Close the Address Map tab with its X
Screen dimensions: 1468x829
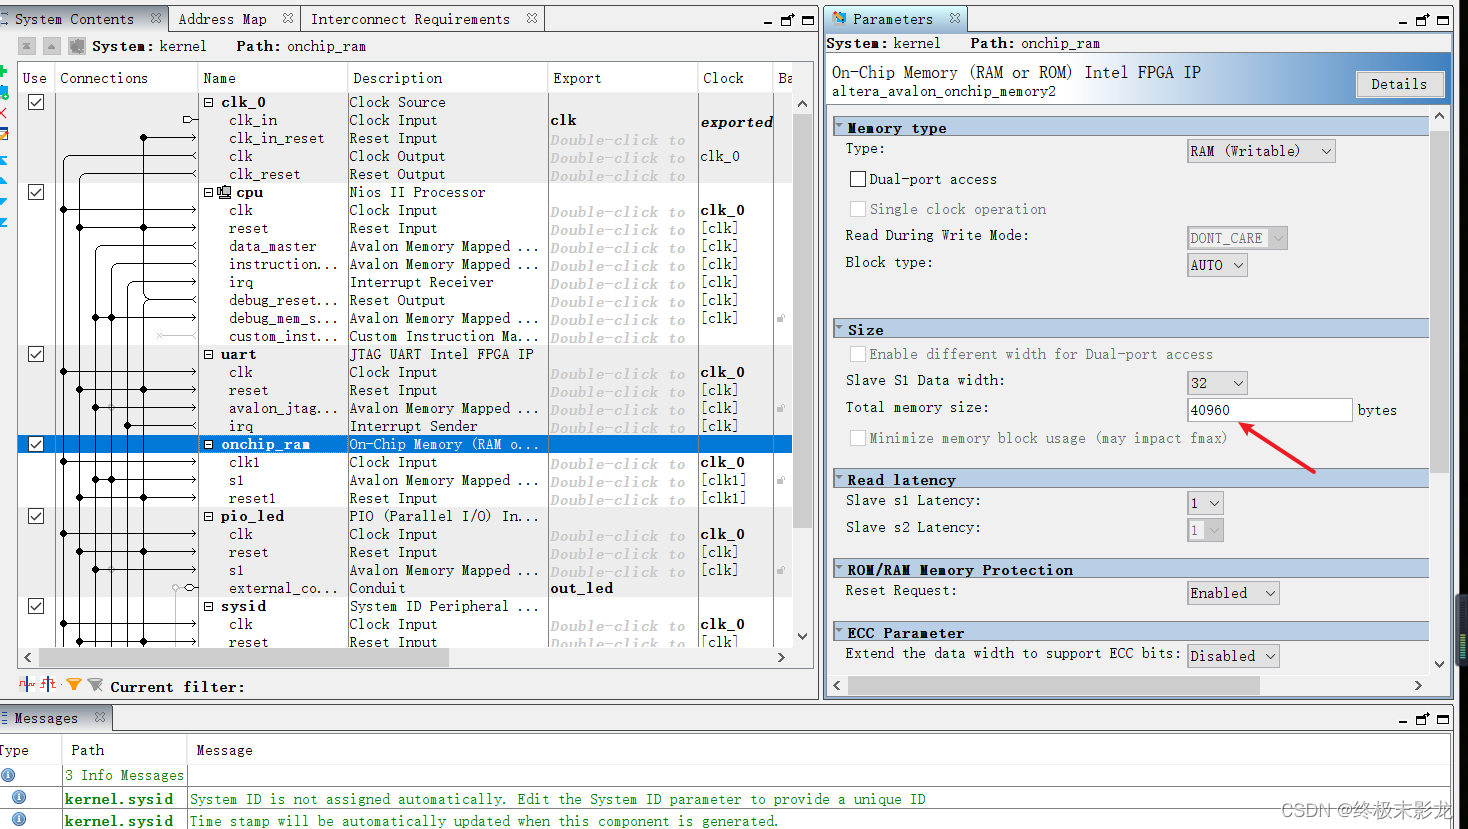288,18
